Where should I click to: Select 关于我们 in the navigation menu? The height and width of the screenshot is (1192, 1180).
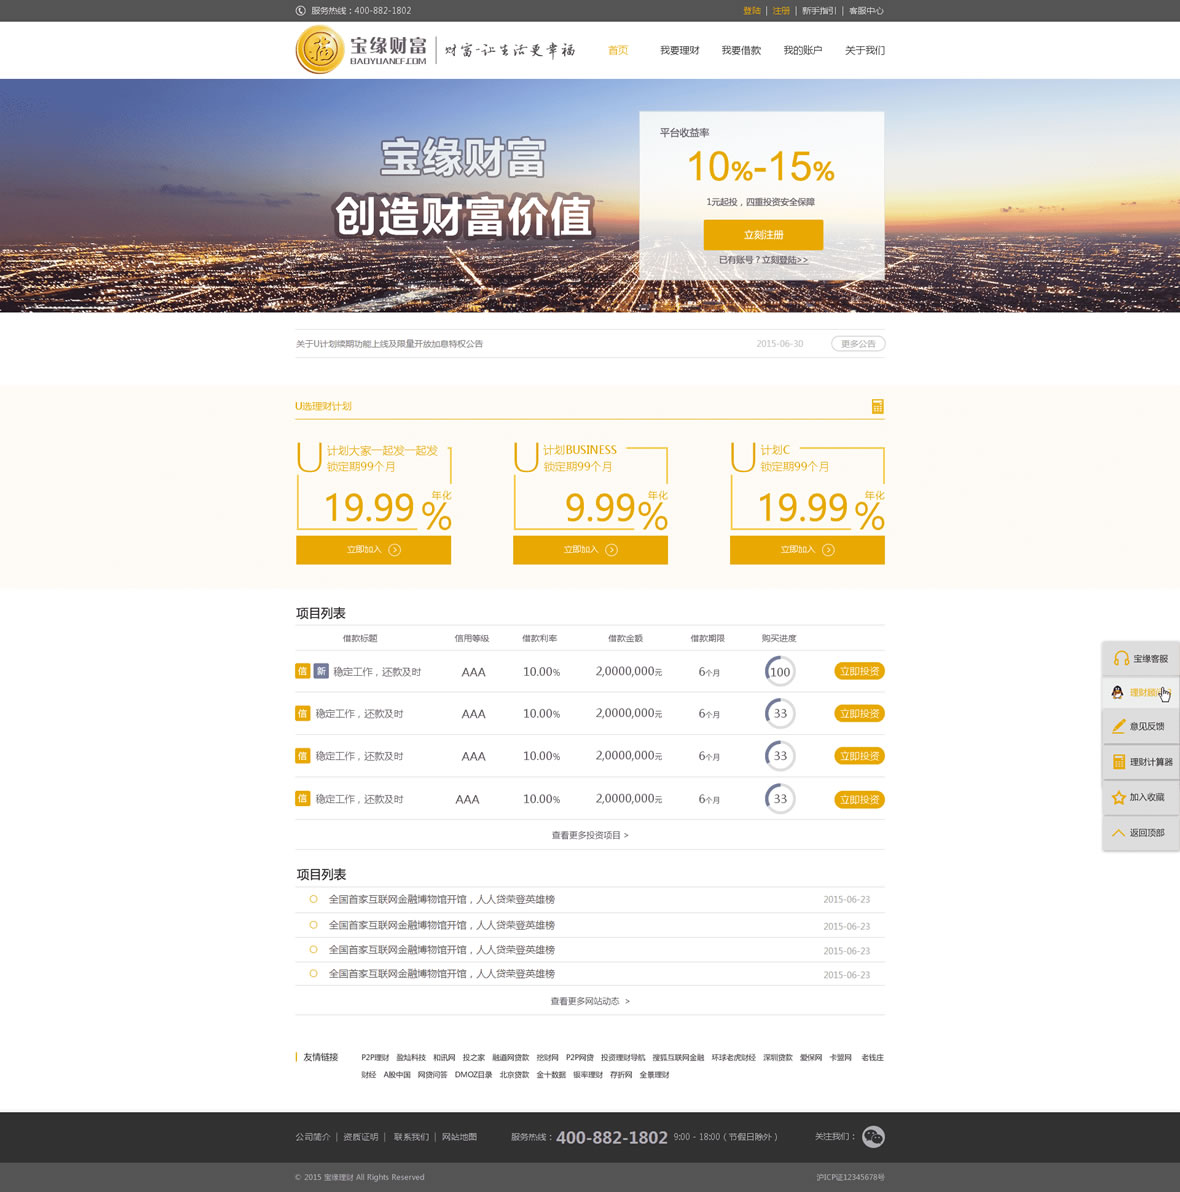click(x=864, y=50)
